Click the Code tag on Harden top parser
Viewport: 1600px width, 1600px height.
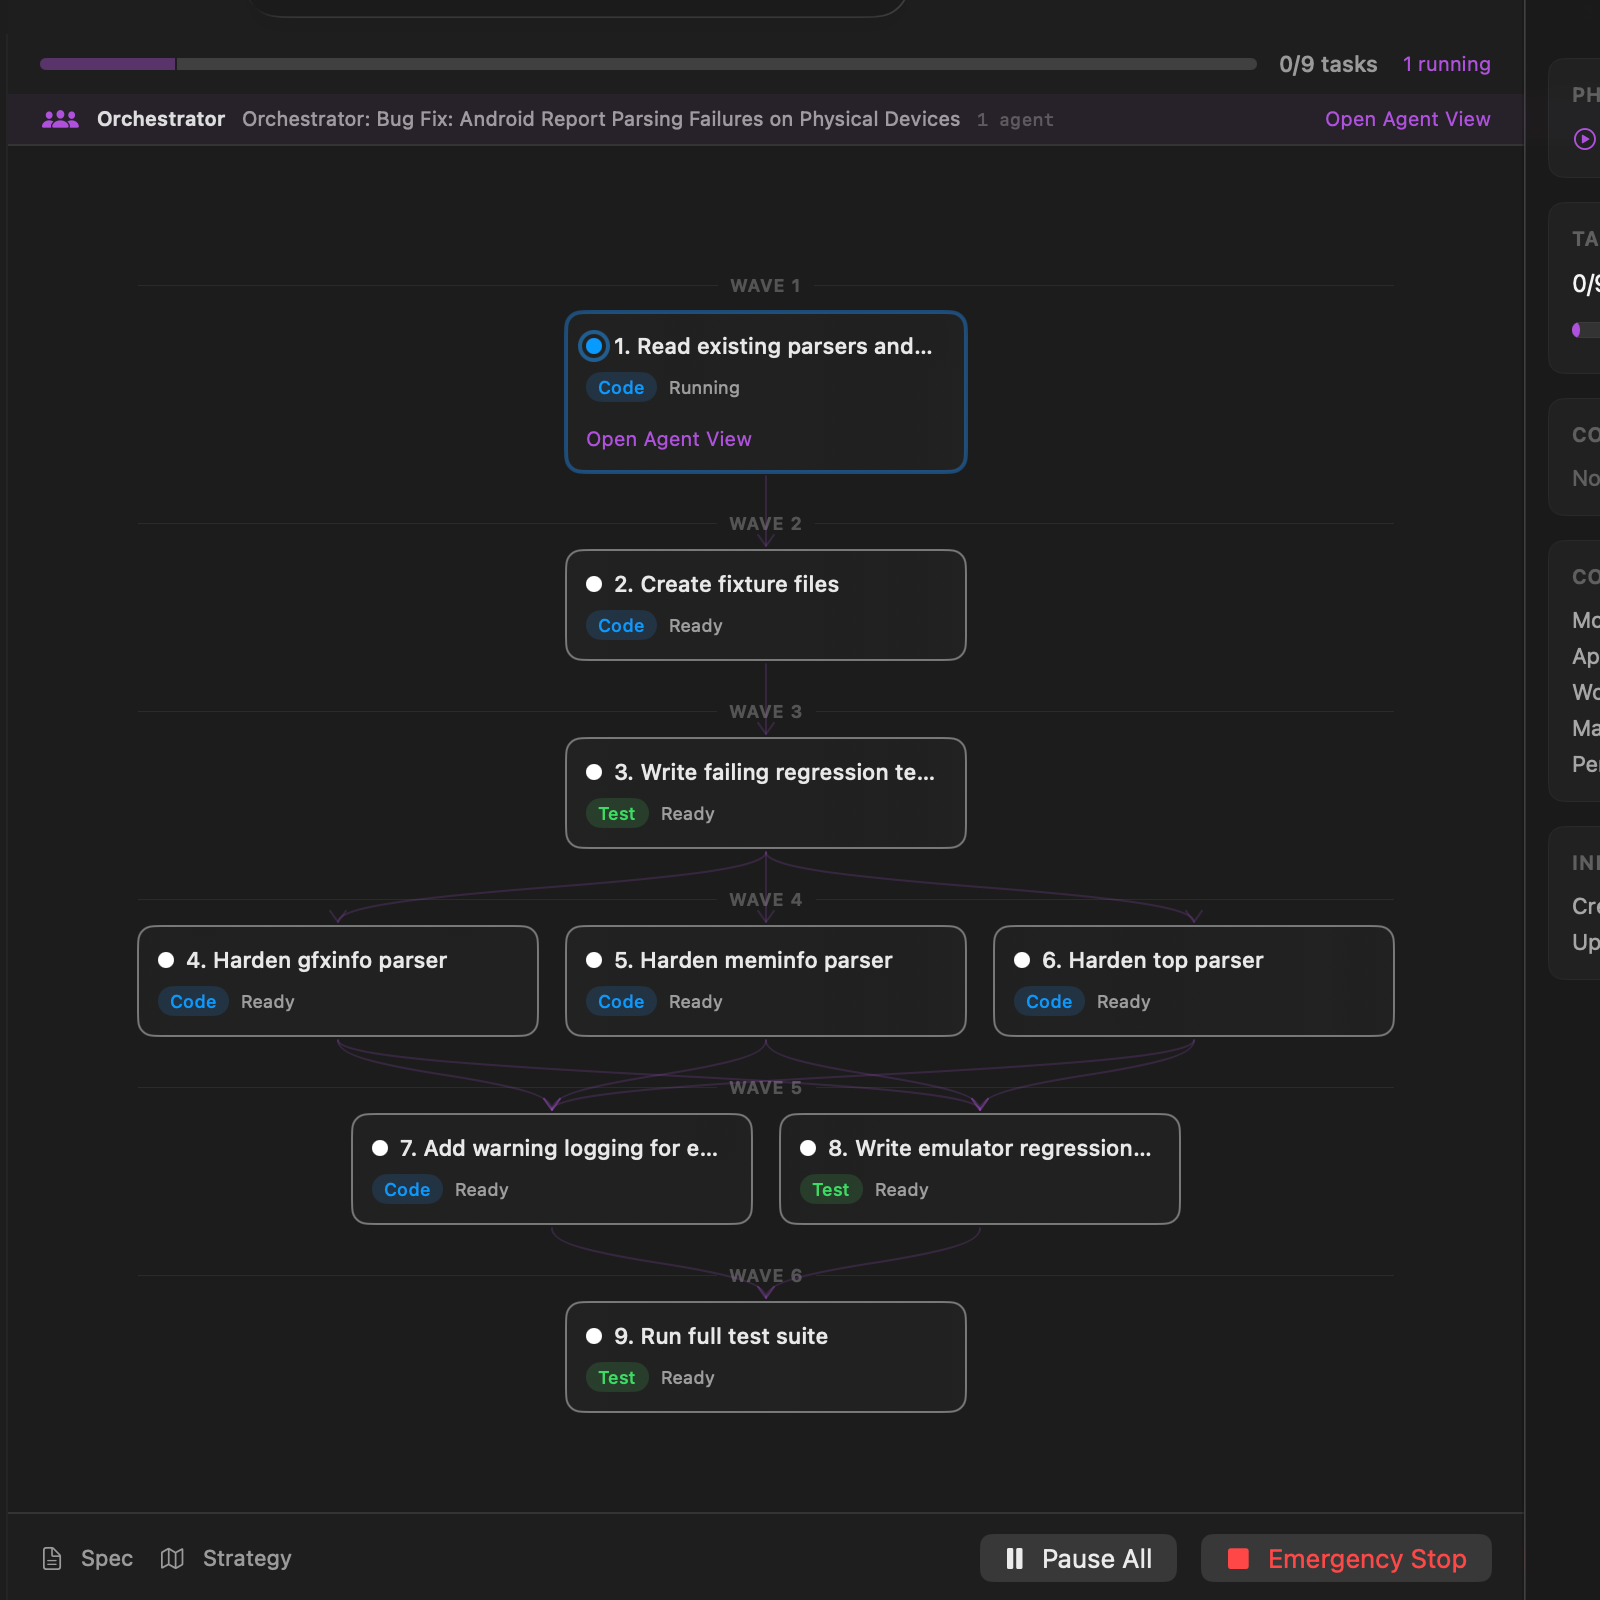1049,1001
